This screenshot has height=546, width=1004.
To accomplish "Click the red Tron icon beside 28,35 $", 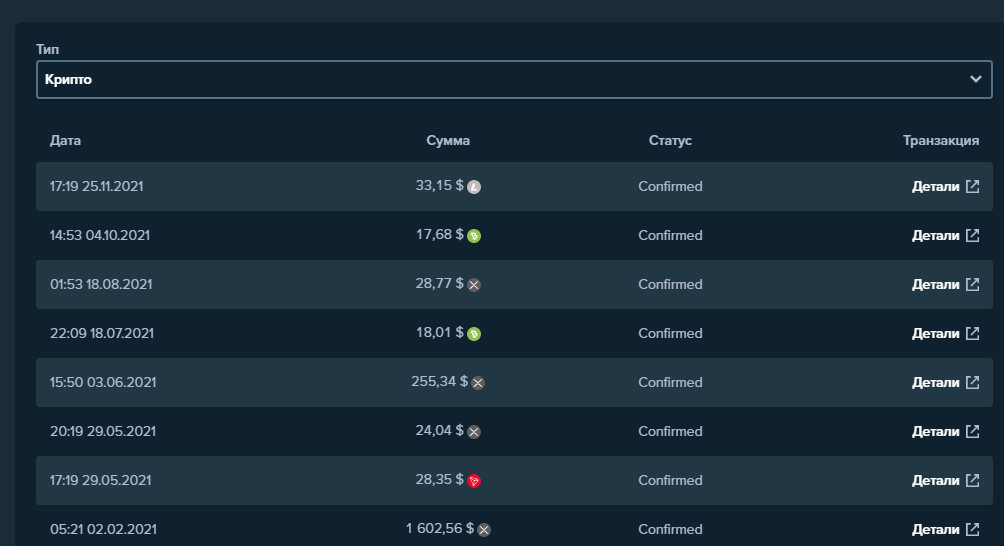I will point(474,481).
